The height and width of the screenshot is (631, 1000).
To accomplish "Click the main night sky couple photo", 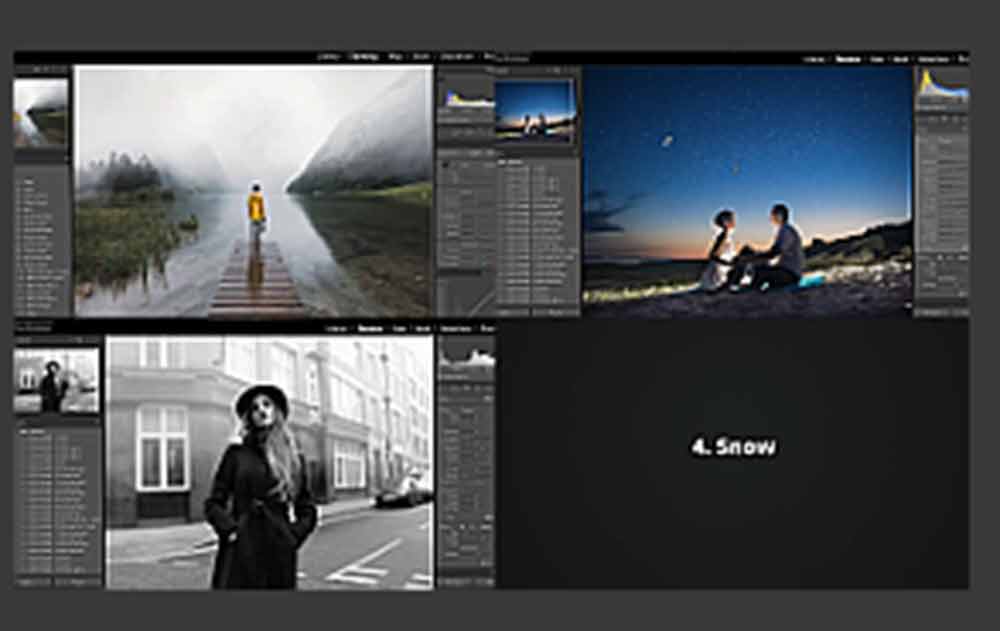I will tap(747, 191).
